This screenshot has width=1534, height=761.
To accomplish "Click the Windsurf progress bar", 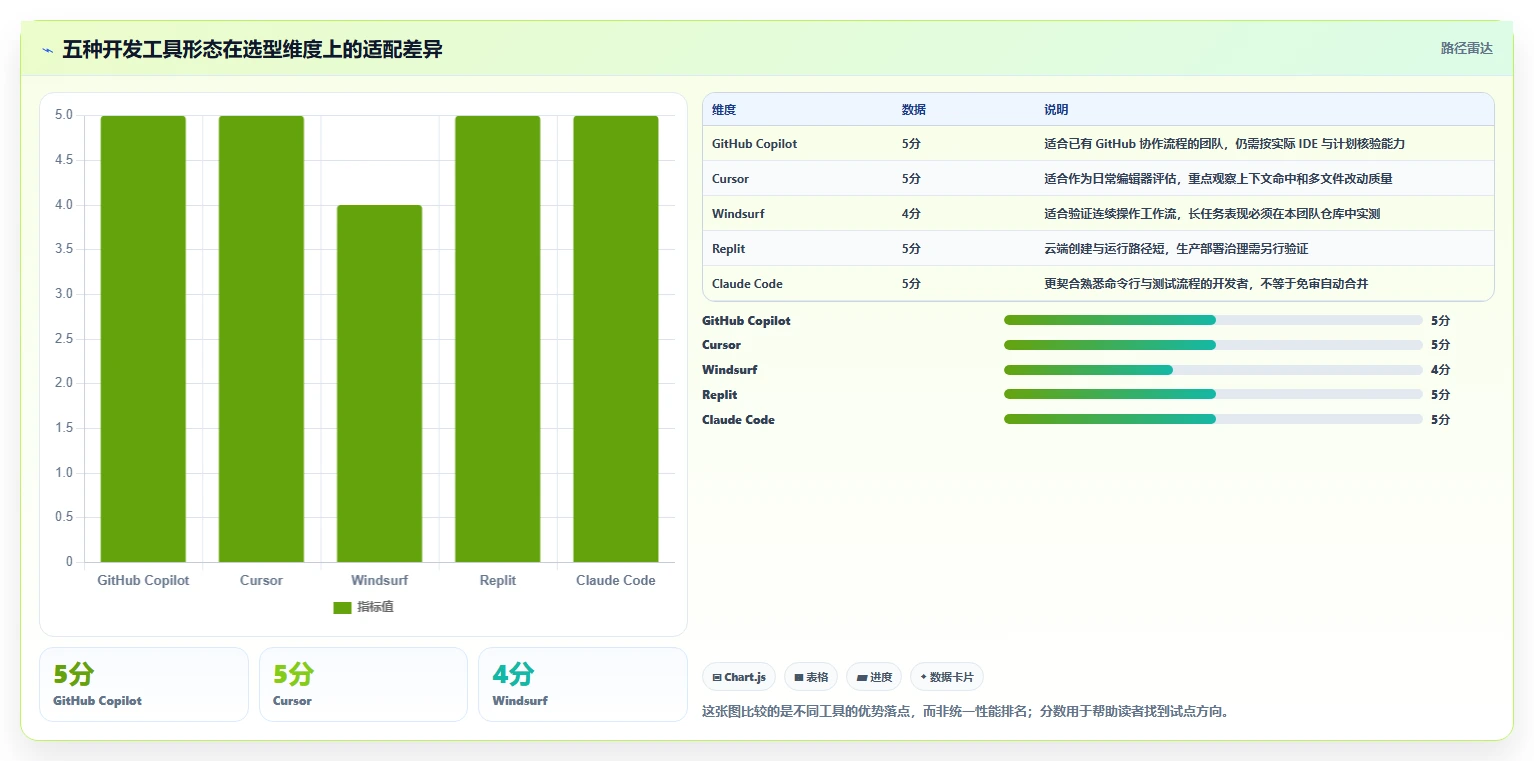I will (1213, 370).
